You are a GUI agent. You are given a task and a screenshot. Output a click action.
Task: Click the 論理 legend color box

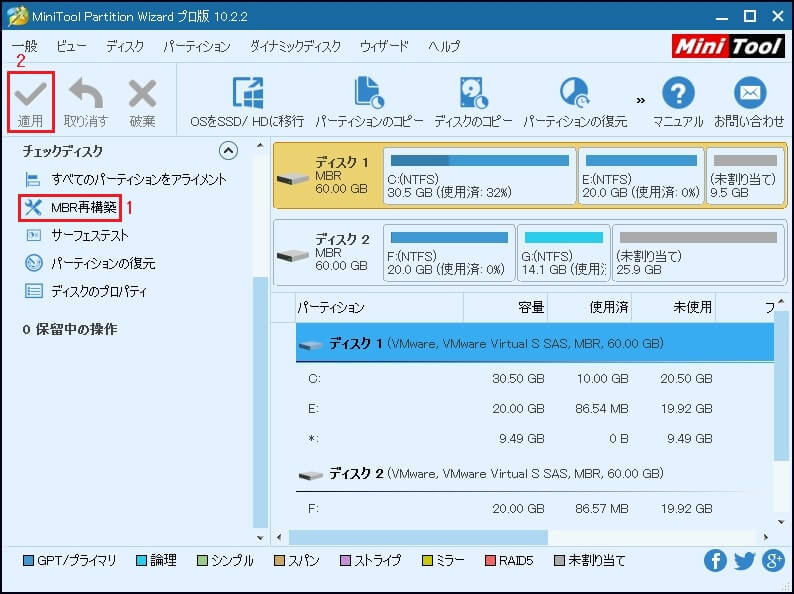point(141,561)
